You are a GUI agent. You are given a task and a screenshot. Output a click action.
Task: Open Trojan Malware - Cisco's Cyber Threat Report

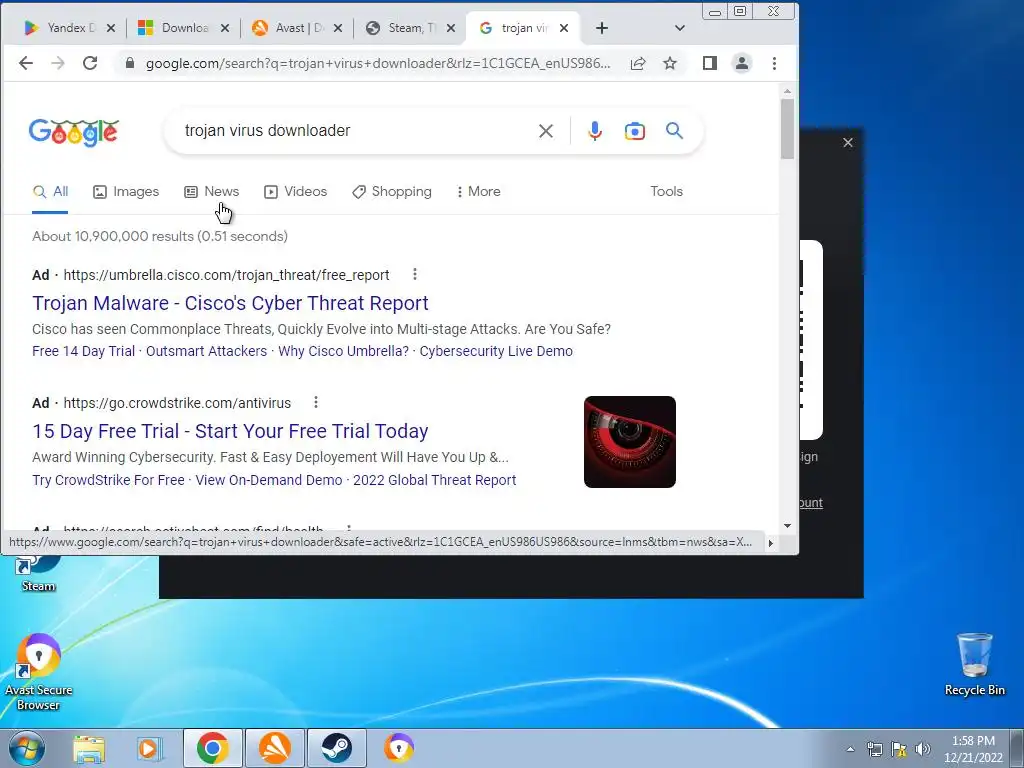click(231, 303)
